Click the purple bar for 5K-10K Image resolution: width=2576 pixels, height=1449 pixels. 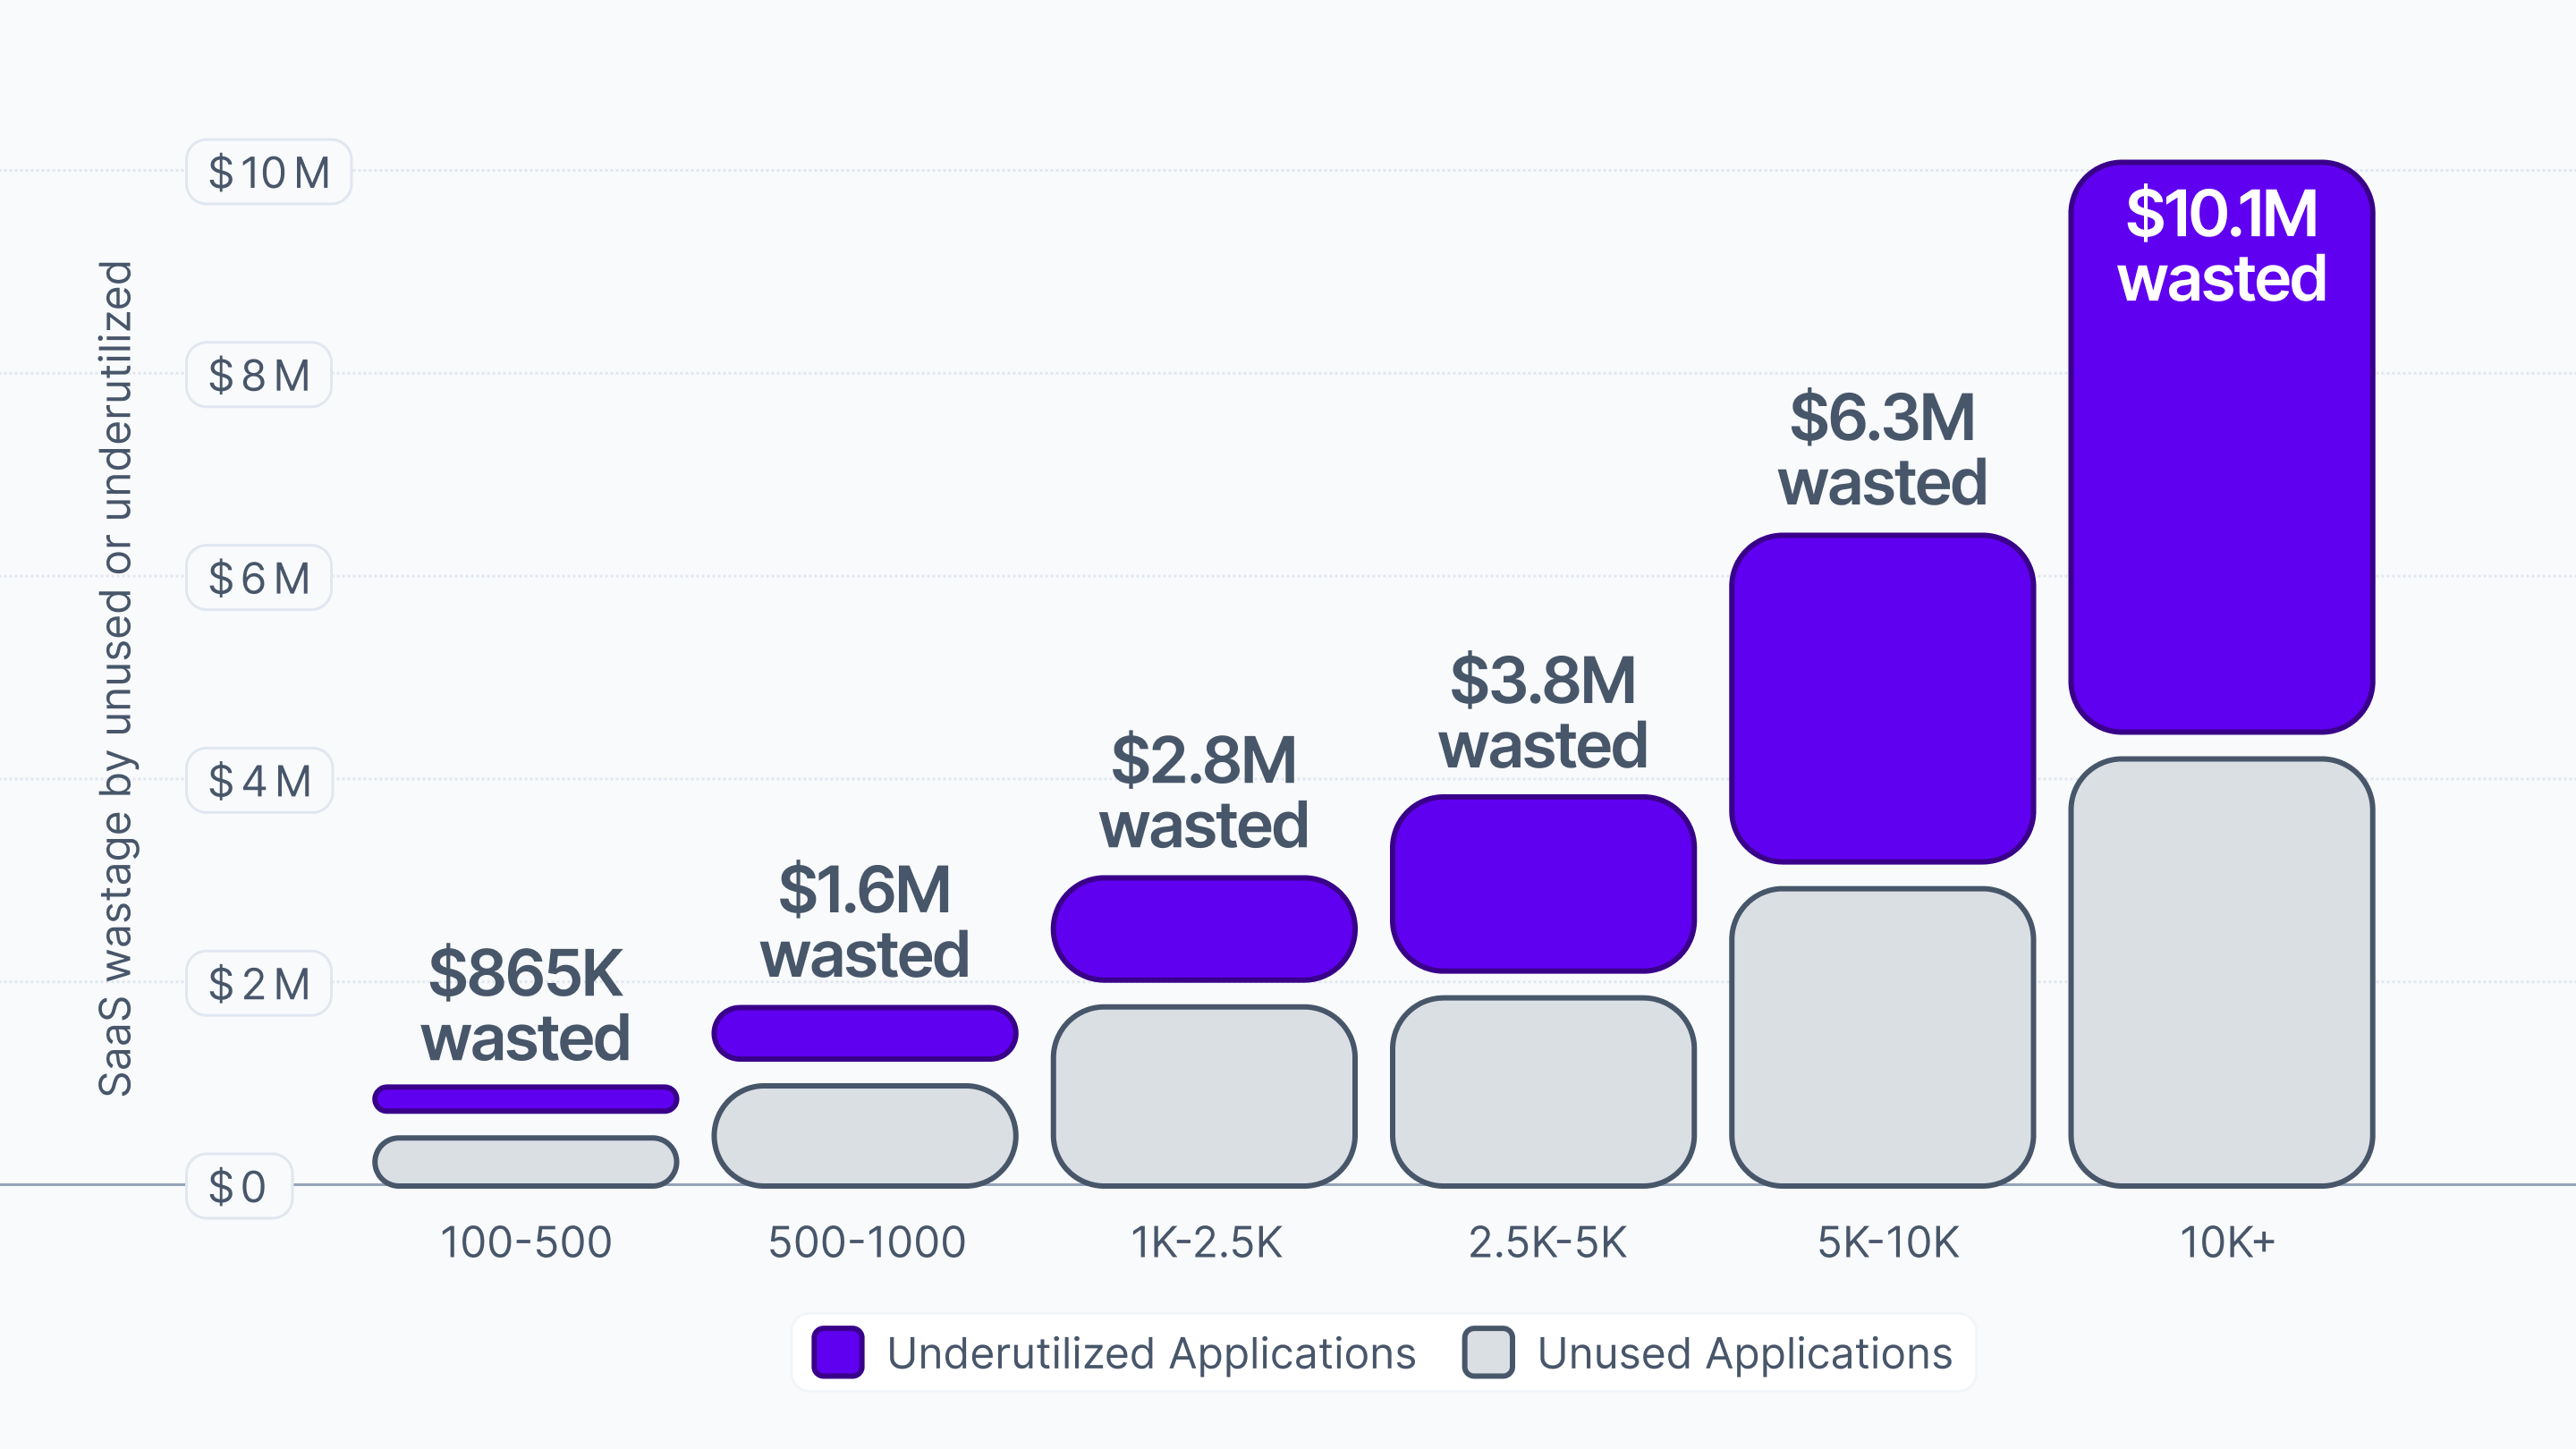tap(1882, 698)
